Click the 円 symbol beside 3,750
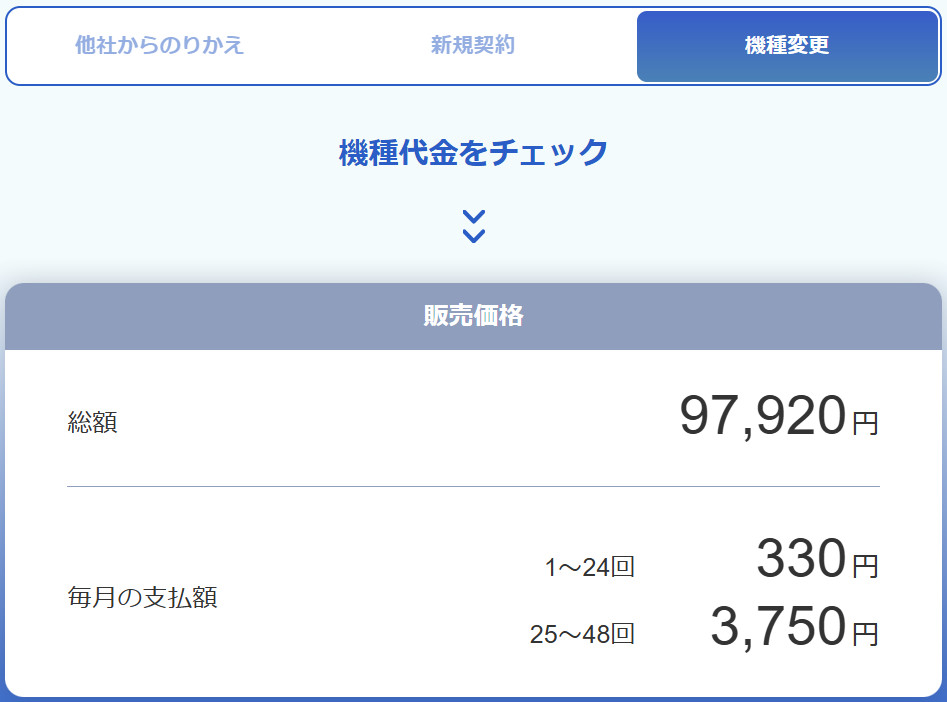The height and width of the screenshot is (702, 947). 865,634
